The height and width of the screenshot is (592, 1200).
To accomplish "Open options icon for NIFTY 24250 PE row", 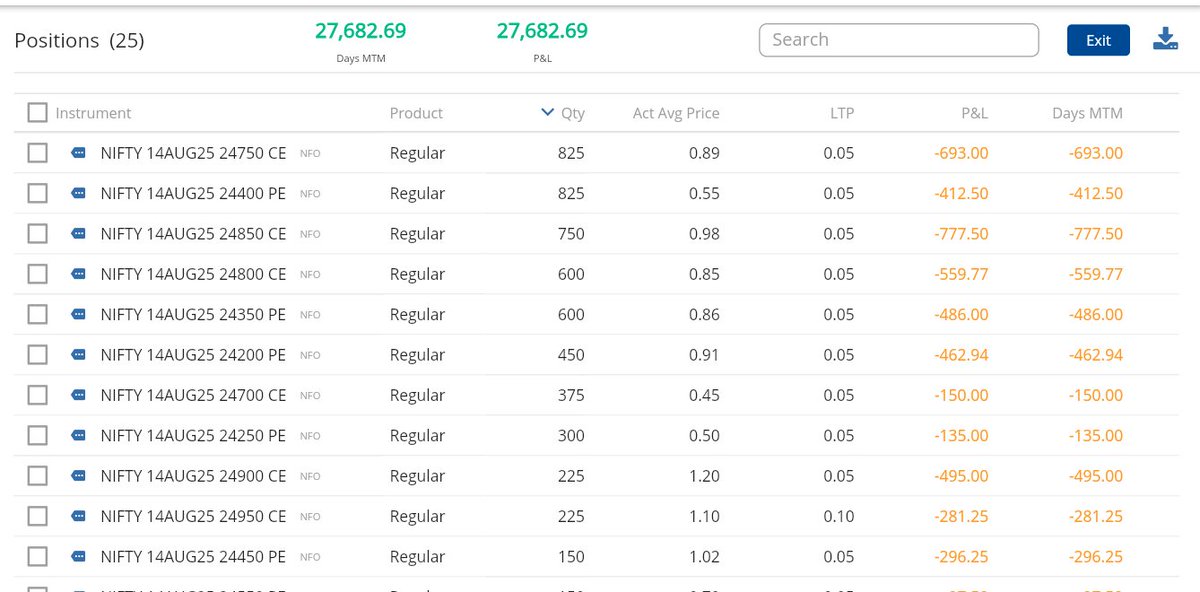I will coord(78,436).
